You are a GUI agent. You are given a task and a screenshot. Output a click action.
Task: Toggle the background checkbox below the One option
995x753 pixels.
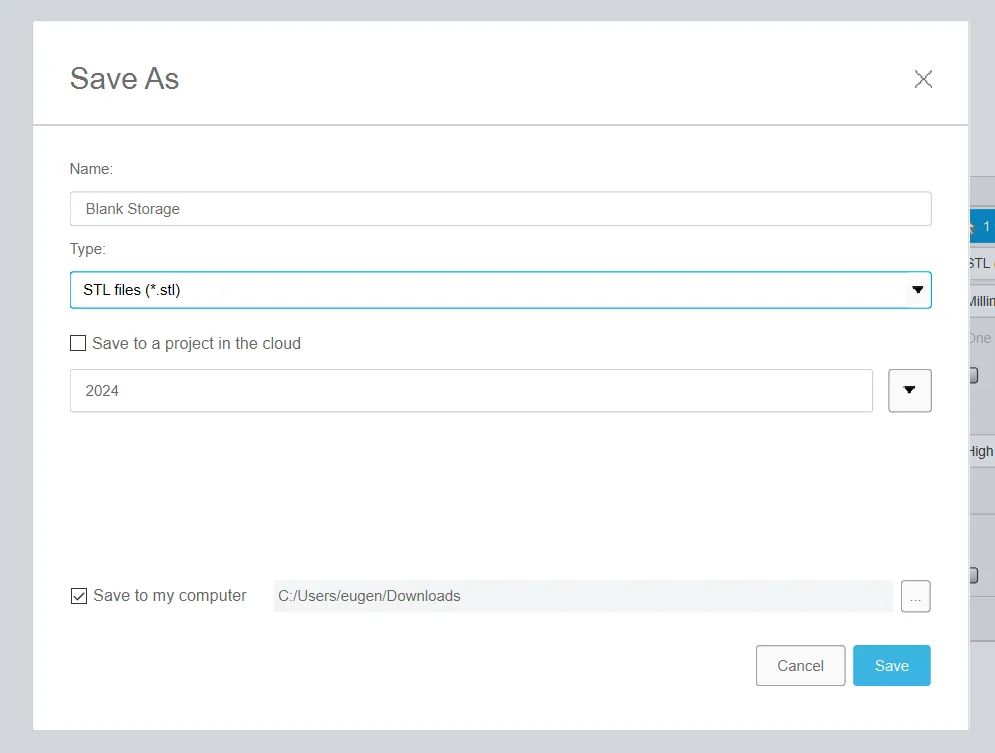pos(973,376)
